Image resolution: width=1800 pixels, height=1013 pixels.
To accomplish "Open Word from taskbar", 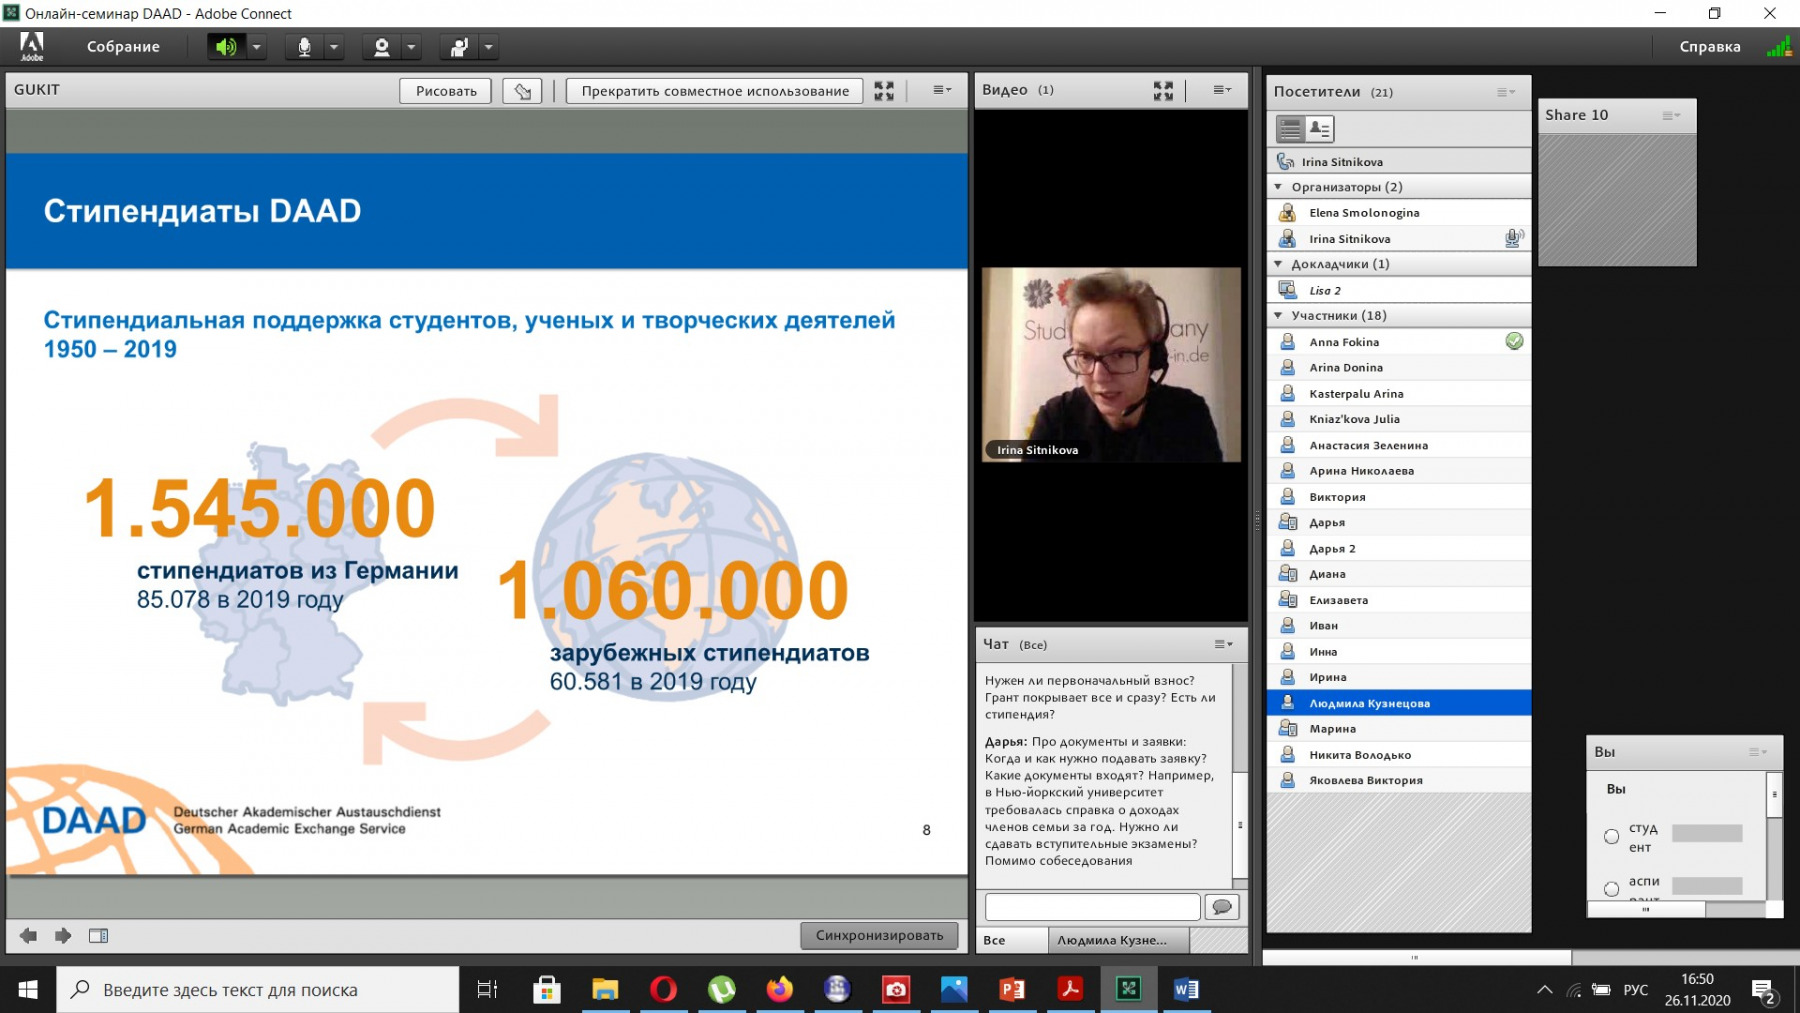I will point(1186,990).
